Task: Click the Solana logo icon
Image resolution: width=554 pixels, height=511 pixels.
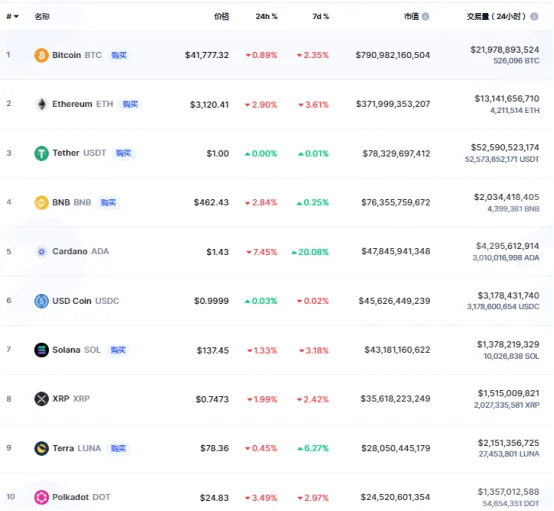Action: pos(41,350)
